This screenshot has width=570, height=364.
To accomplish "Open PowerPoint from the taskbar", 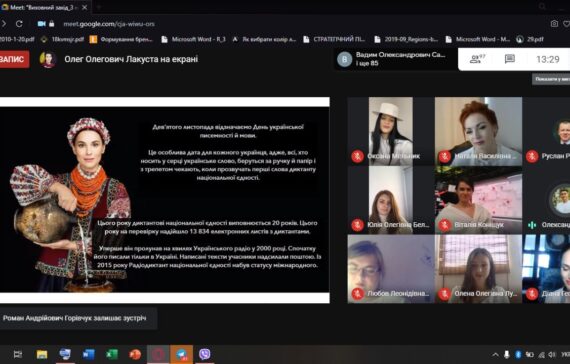I will click(x=135, y=354).
